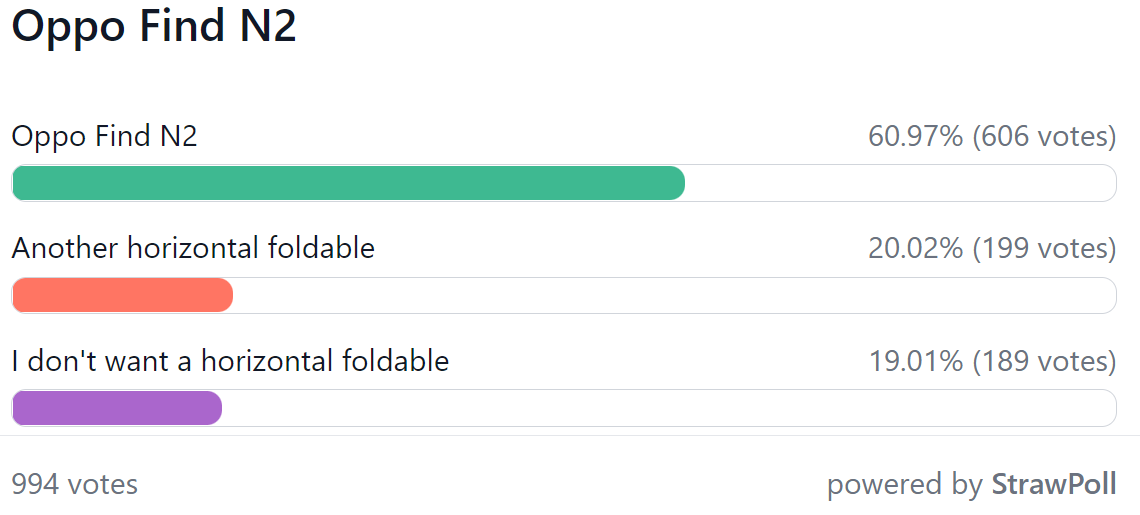Click the rounded end of coral bar
This screenshot has height=515, width=1140.
pos(225,295)
